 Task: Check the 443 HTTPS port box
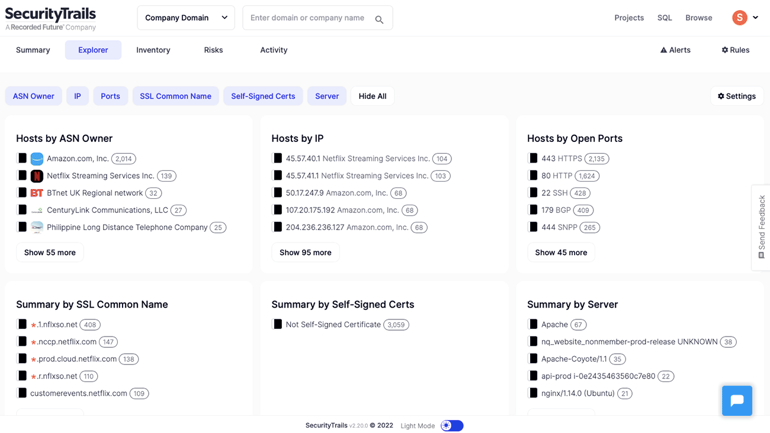pos(533,158)
